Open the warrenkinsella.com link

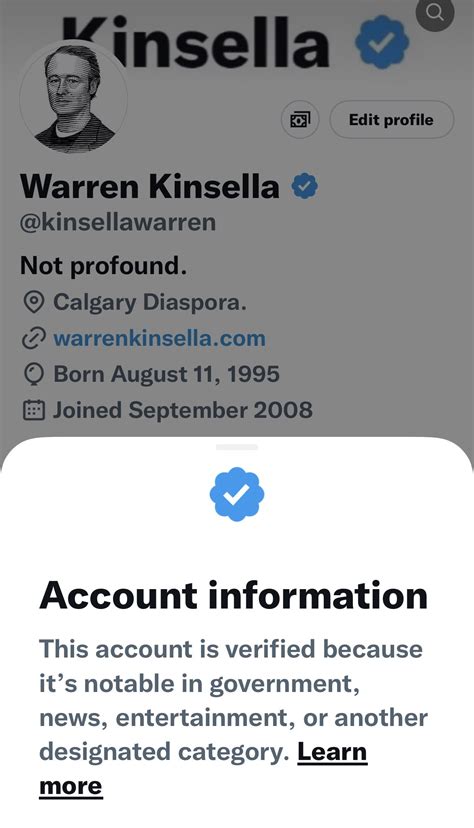159,338
